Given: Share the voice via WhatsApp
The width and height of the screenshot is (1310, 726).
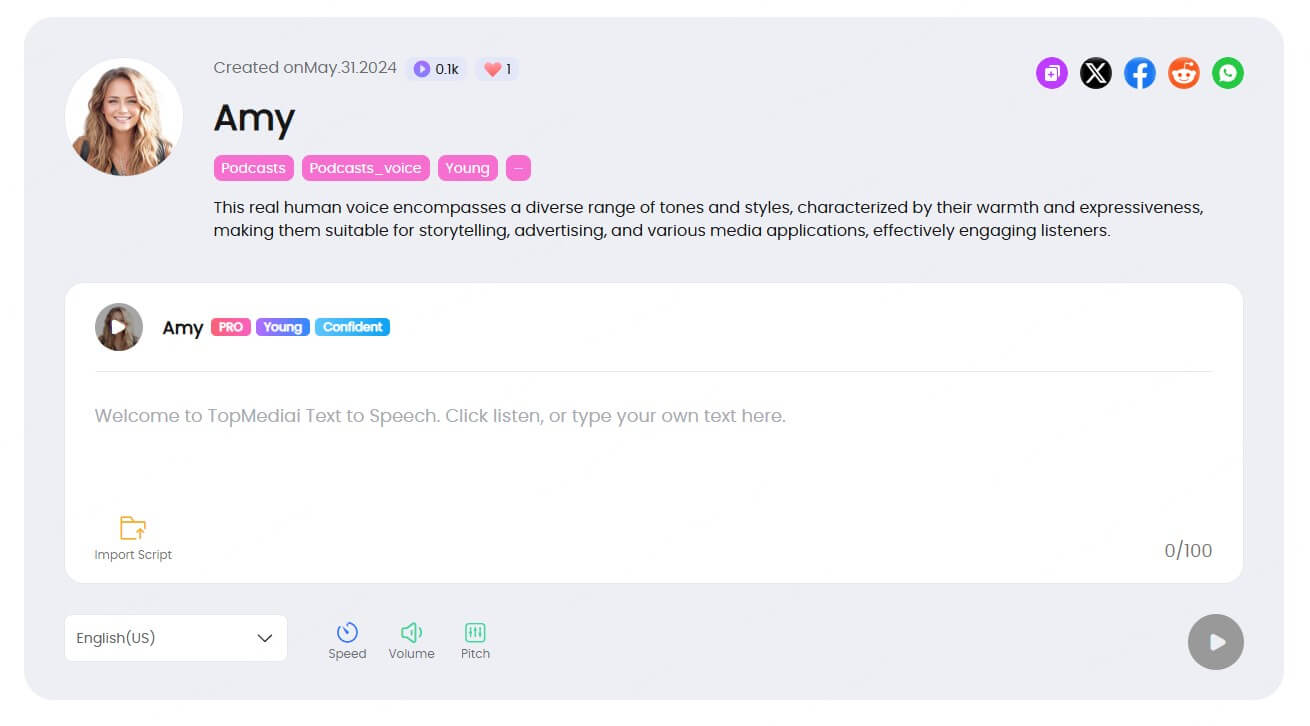Looking at the screenshot, I should point(1228,73).
